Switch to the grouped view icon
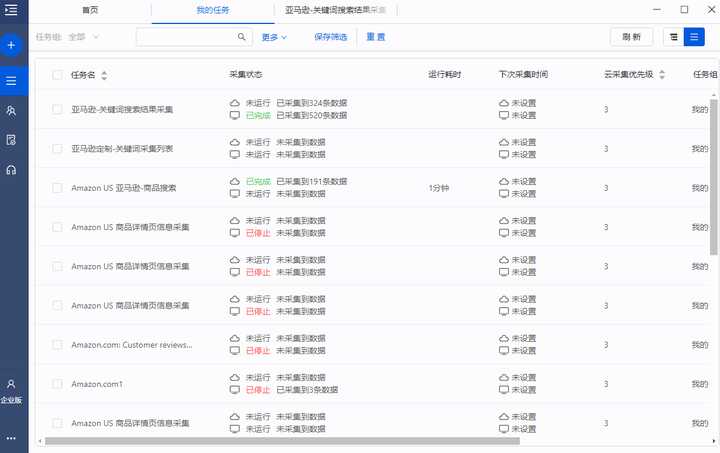The image size is (720, 453). click(x=674, y=37)
